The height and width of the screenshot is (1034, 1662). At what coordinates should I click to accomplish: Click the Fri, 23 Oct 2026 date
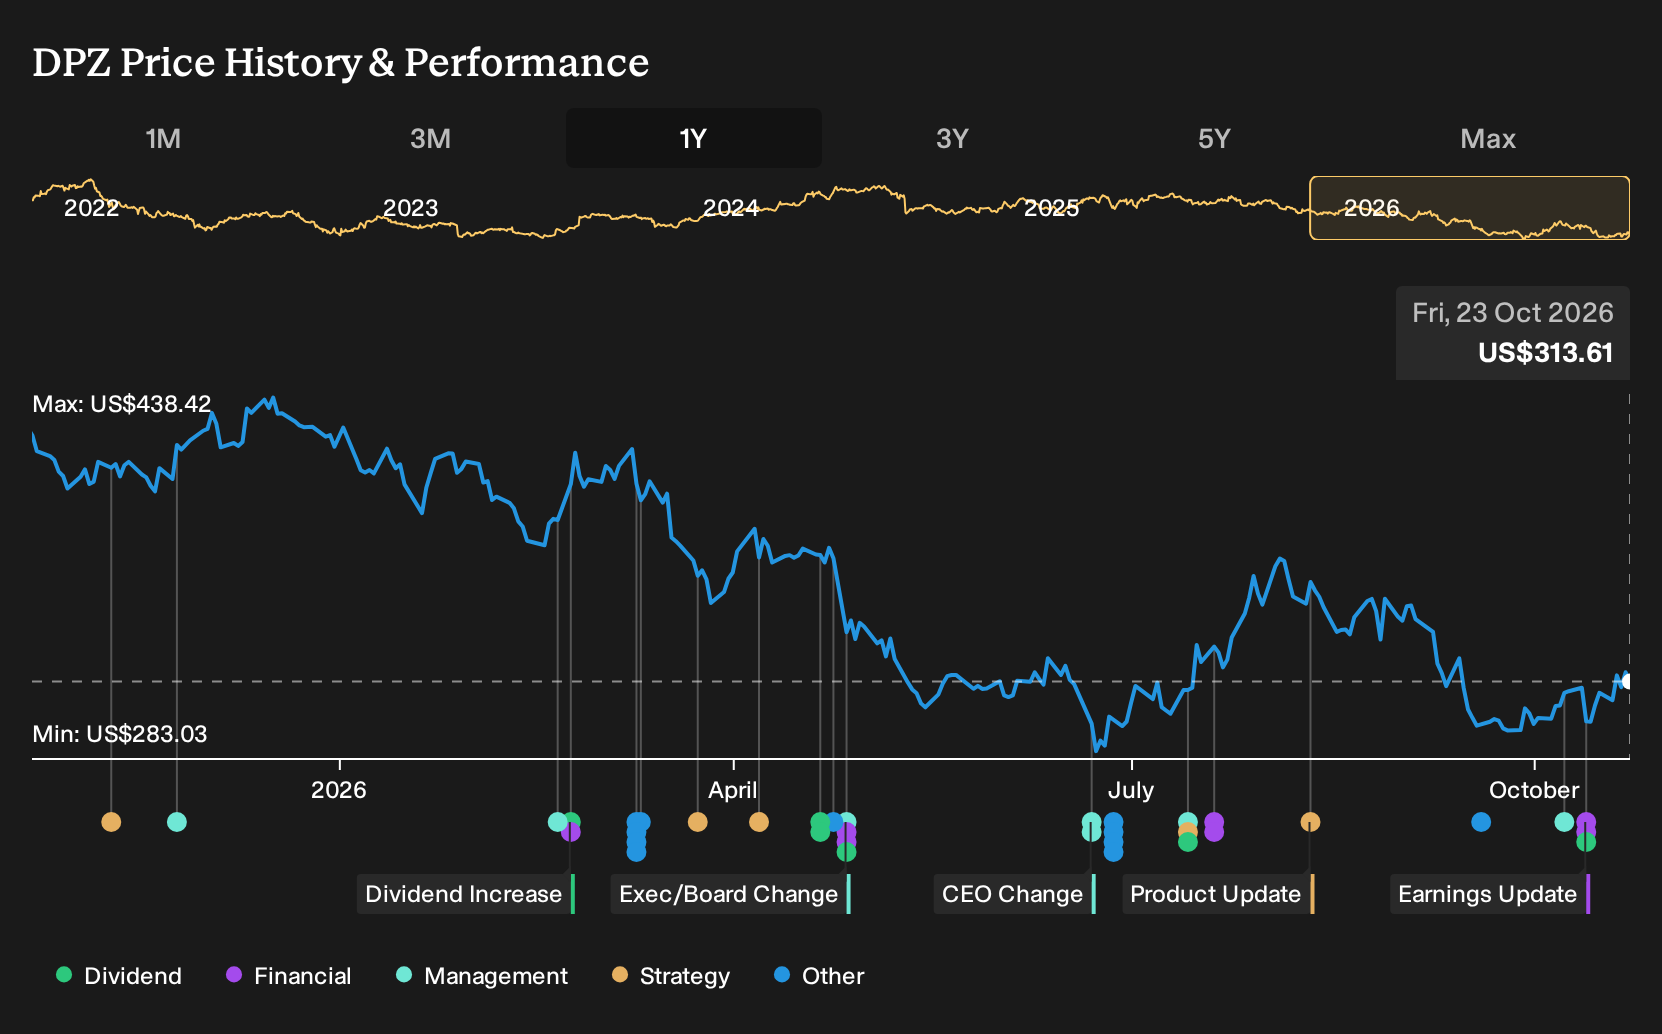tap(1512, 313)
